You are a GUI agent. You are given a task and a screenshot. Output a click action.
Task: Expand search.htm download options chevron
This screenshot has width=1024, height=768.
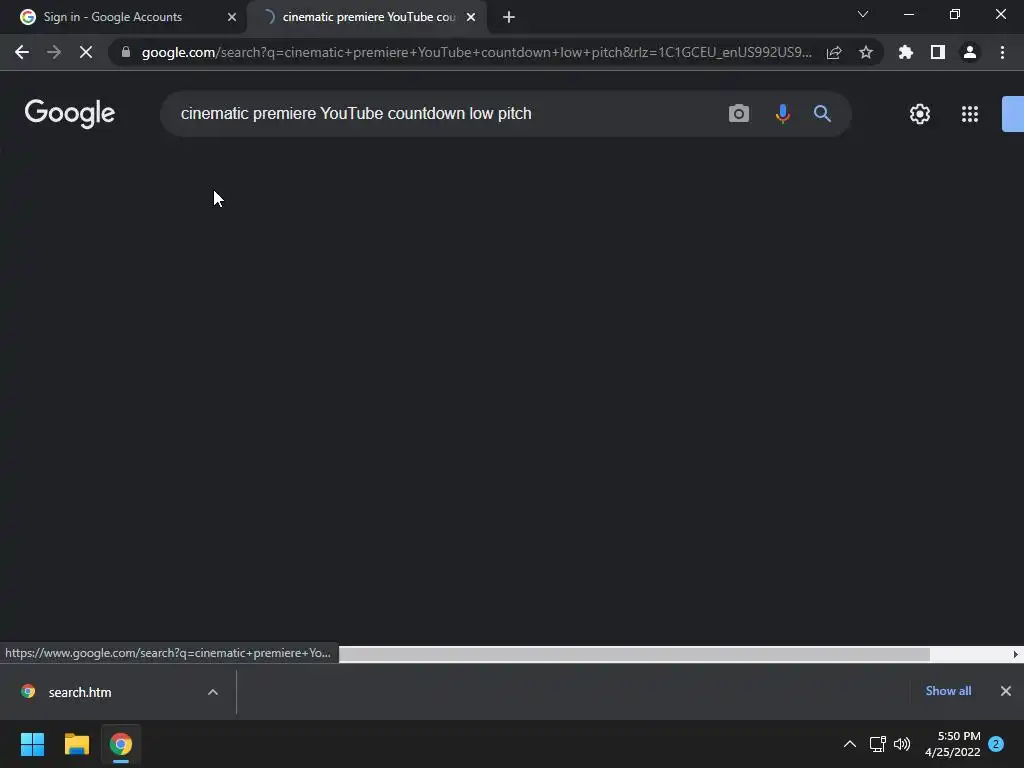213,692
